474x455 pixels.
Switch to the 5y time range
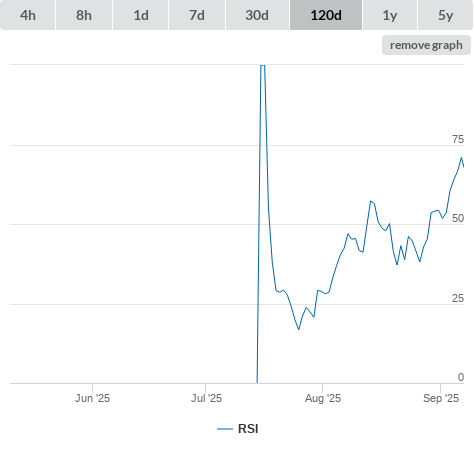(x=446, y=15)
